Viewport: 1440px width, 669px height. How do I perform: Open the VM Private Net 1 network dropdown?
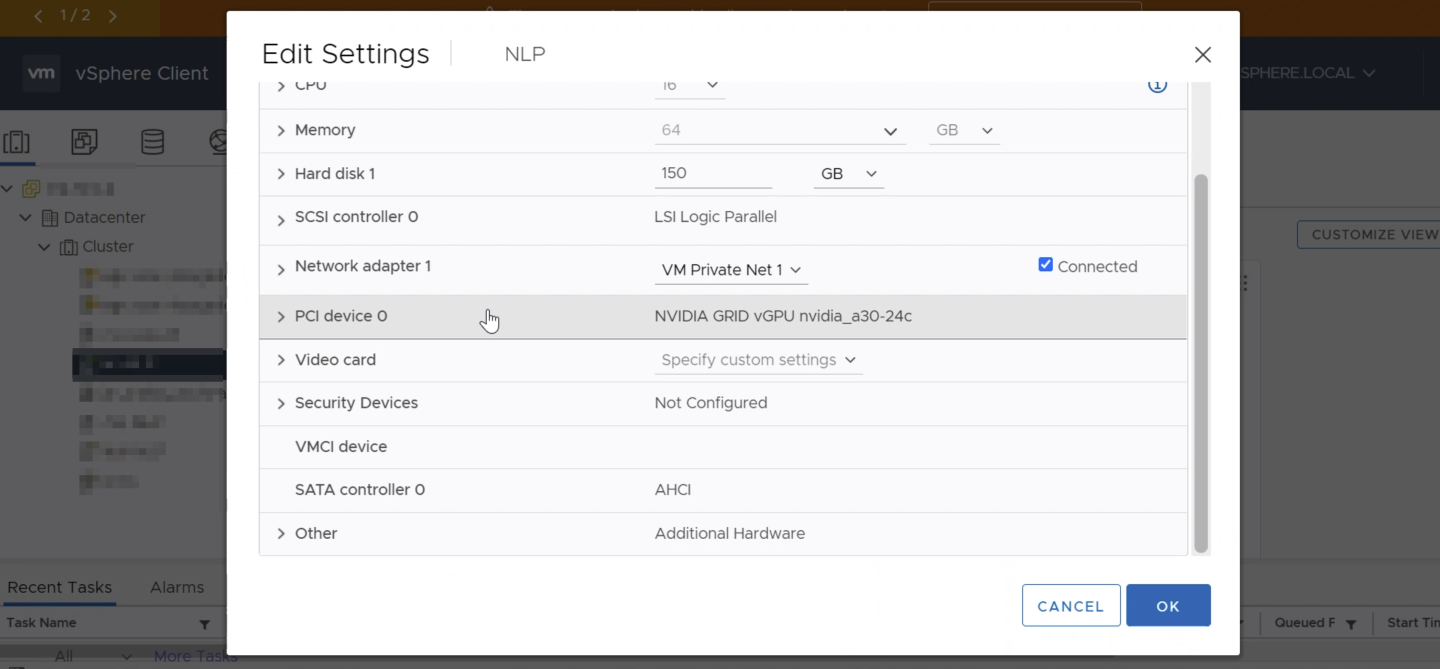tap(731, 270)
